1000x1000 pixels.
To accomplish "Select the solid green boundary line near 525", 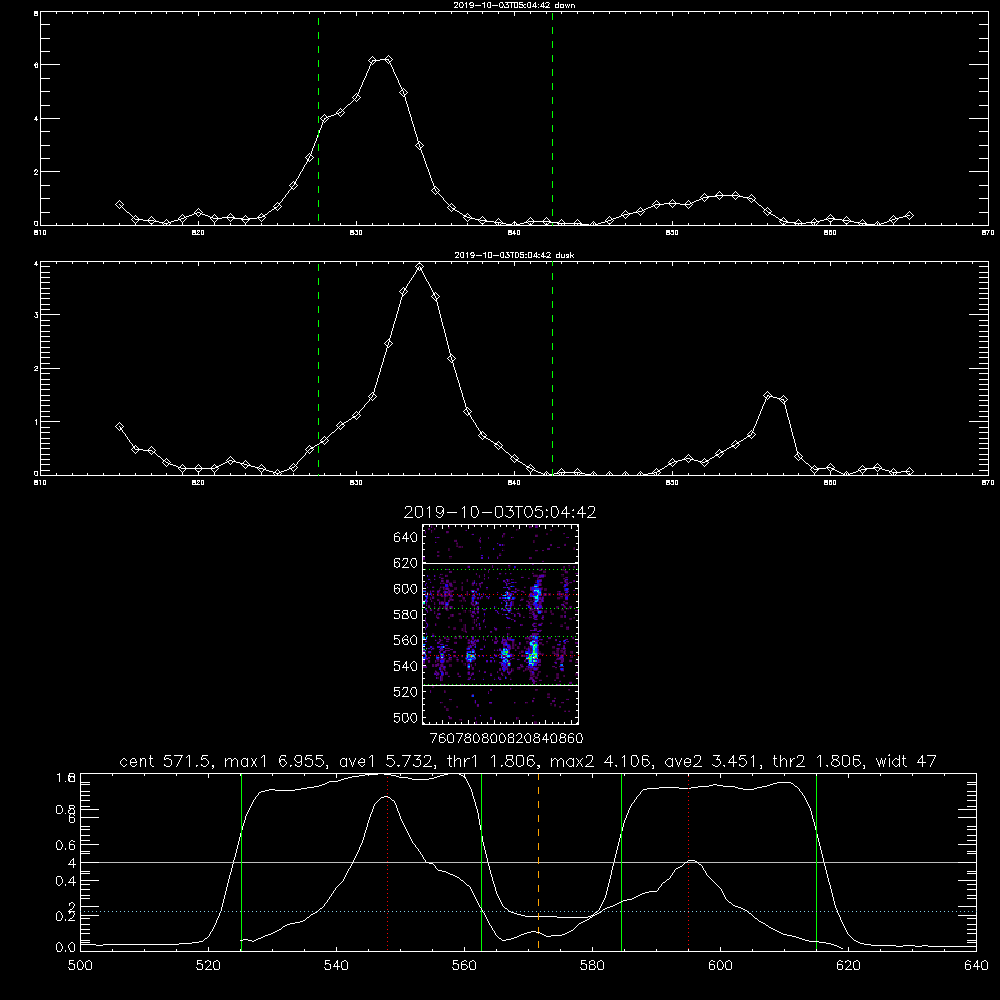I will pyautogui.click(x=241, y=861).
